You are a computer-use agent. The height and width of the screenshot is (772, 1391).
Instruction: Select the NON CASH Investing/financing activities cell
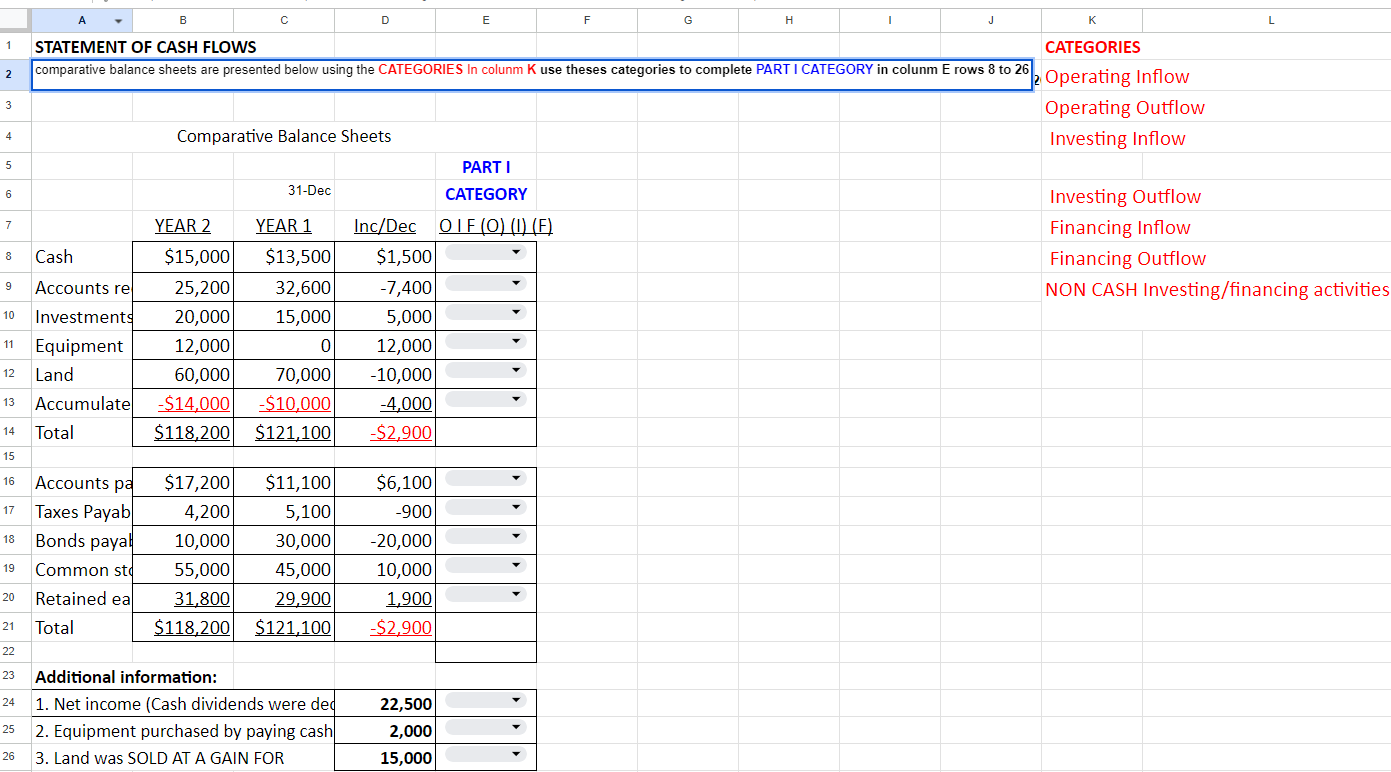point(1216,289)
